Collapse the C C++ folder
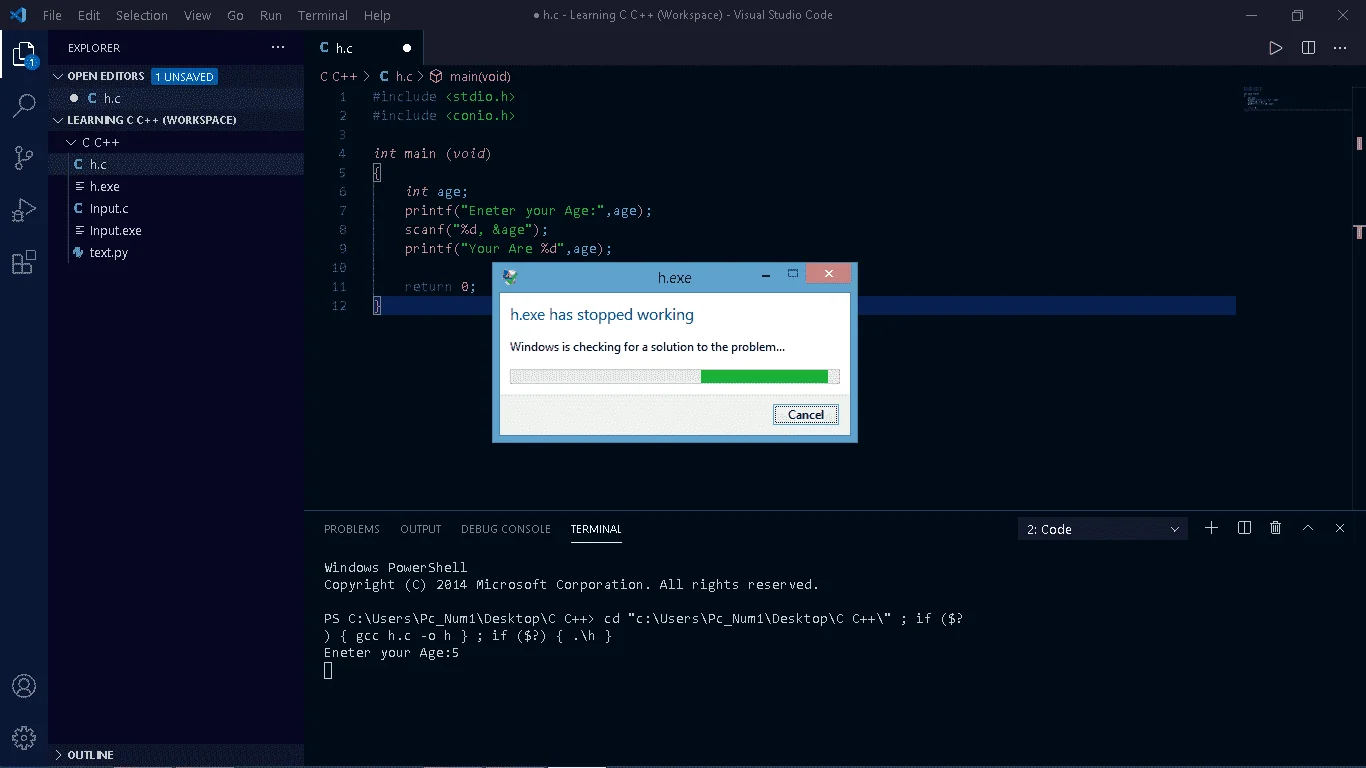1366x768 pixels. coord(176,142)
